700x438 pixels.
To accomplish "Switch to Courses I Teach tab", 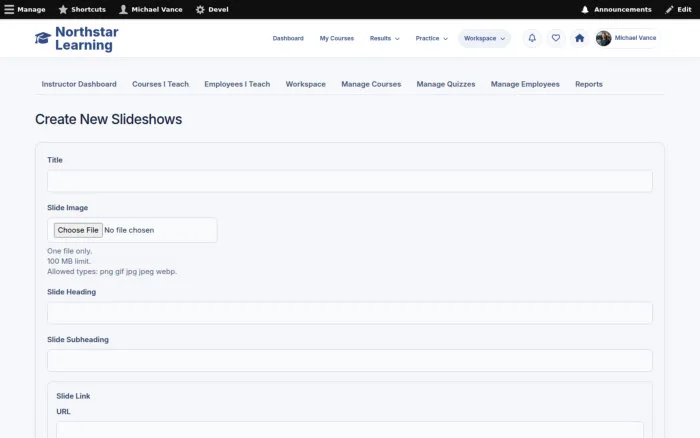I will pyautogui.click(x=160, y=84).
